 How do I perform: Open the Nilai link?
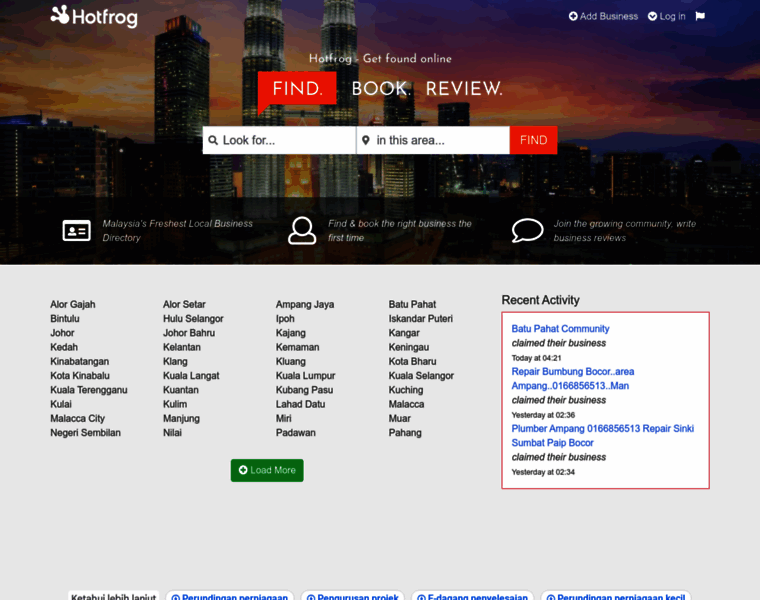tap(172, 432)
